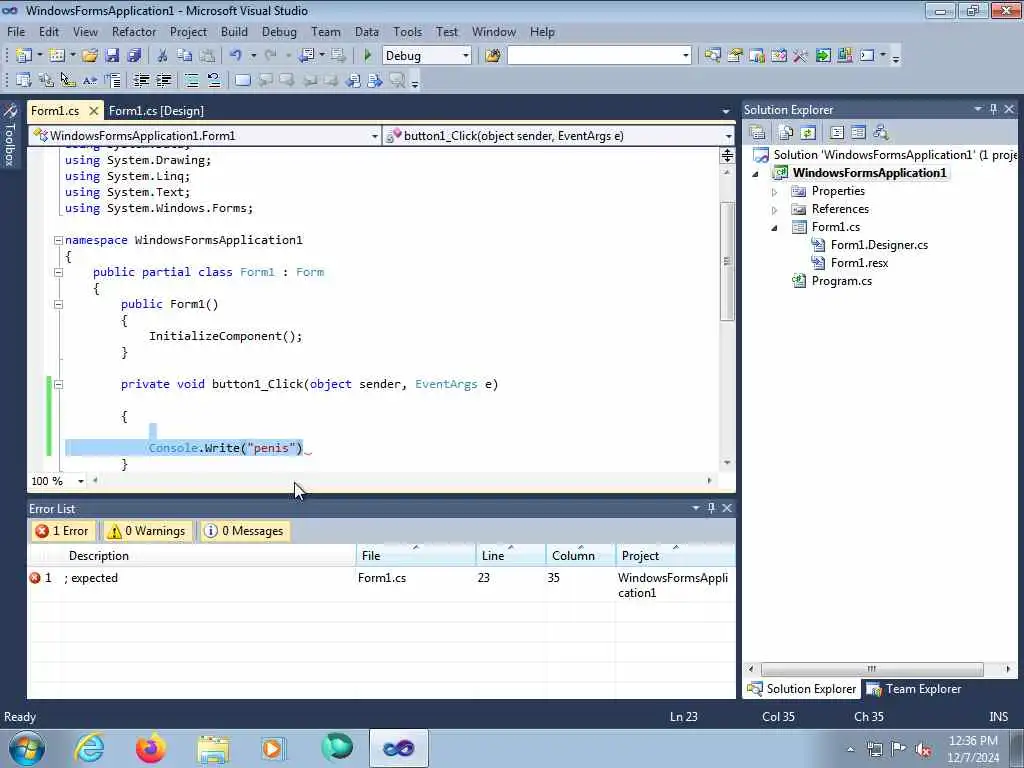Click the Solution Explorer horizontal scrollbar

tap(872, 669)
